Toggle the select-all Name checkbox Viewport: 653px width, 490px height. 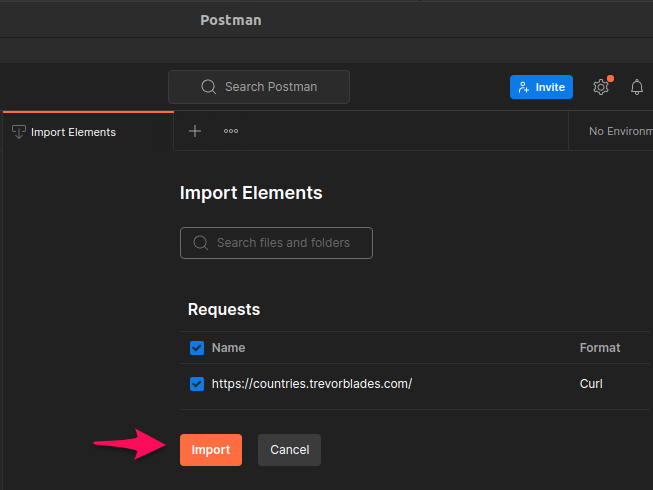pos(197,348)
